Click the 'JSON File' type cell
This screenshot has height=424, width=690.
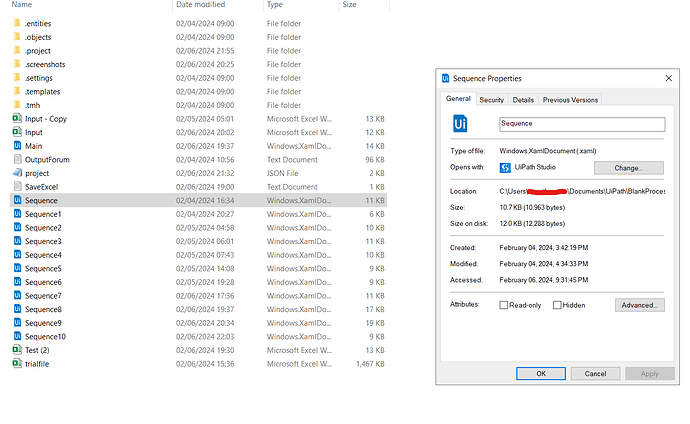[283, 173]
